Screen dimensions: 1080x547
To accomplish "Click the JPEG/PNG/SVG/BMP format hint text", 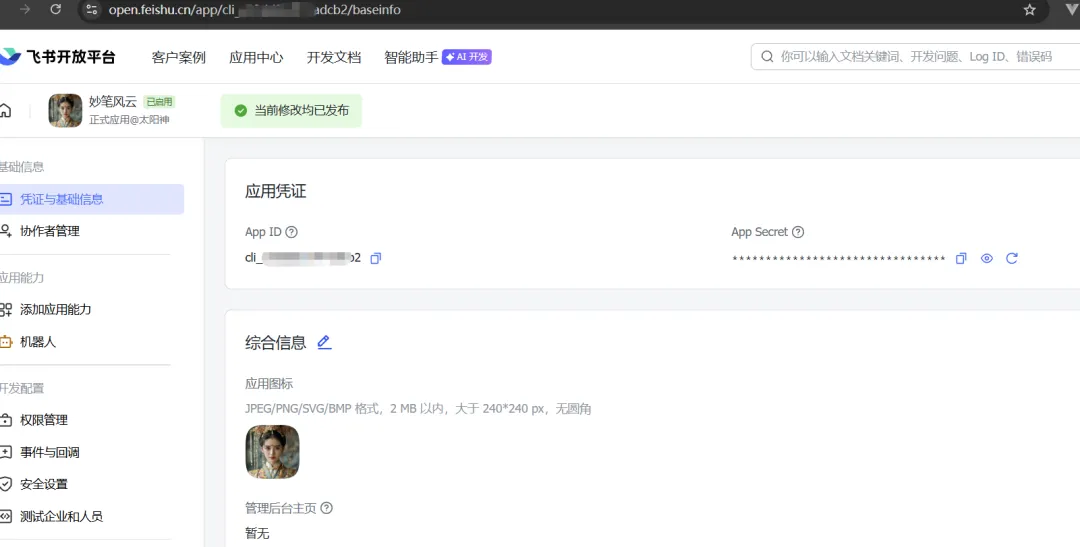I will pyautogui.click(x=418, y=409).
